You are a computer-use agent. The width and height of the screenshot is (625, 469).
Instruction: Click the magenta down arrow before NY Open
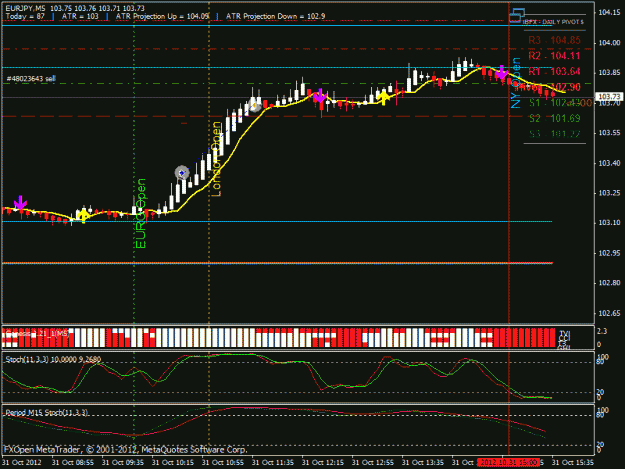(501, 73)
